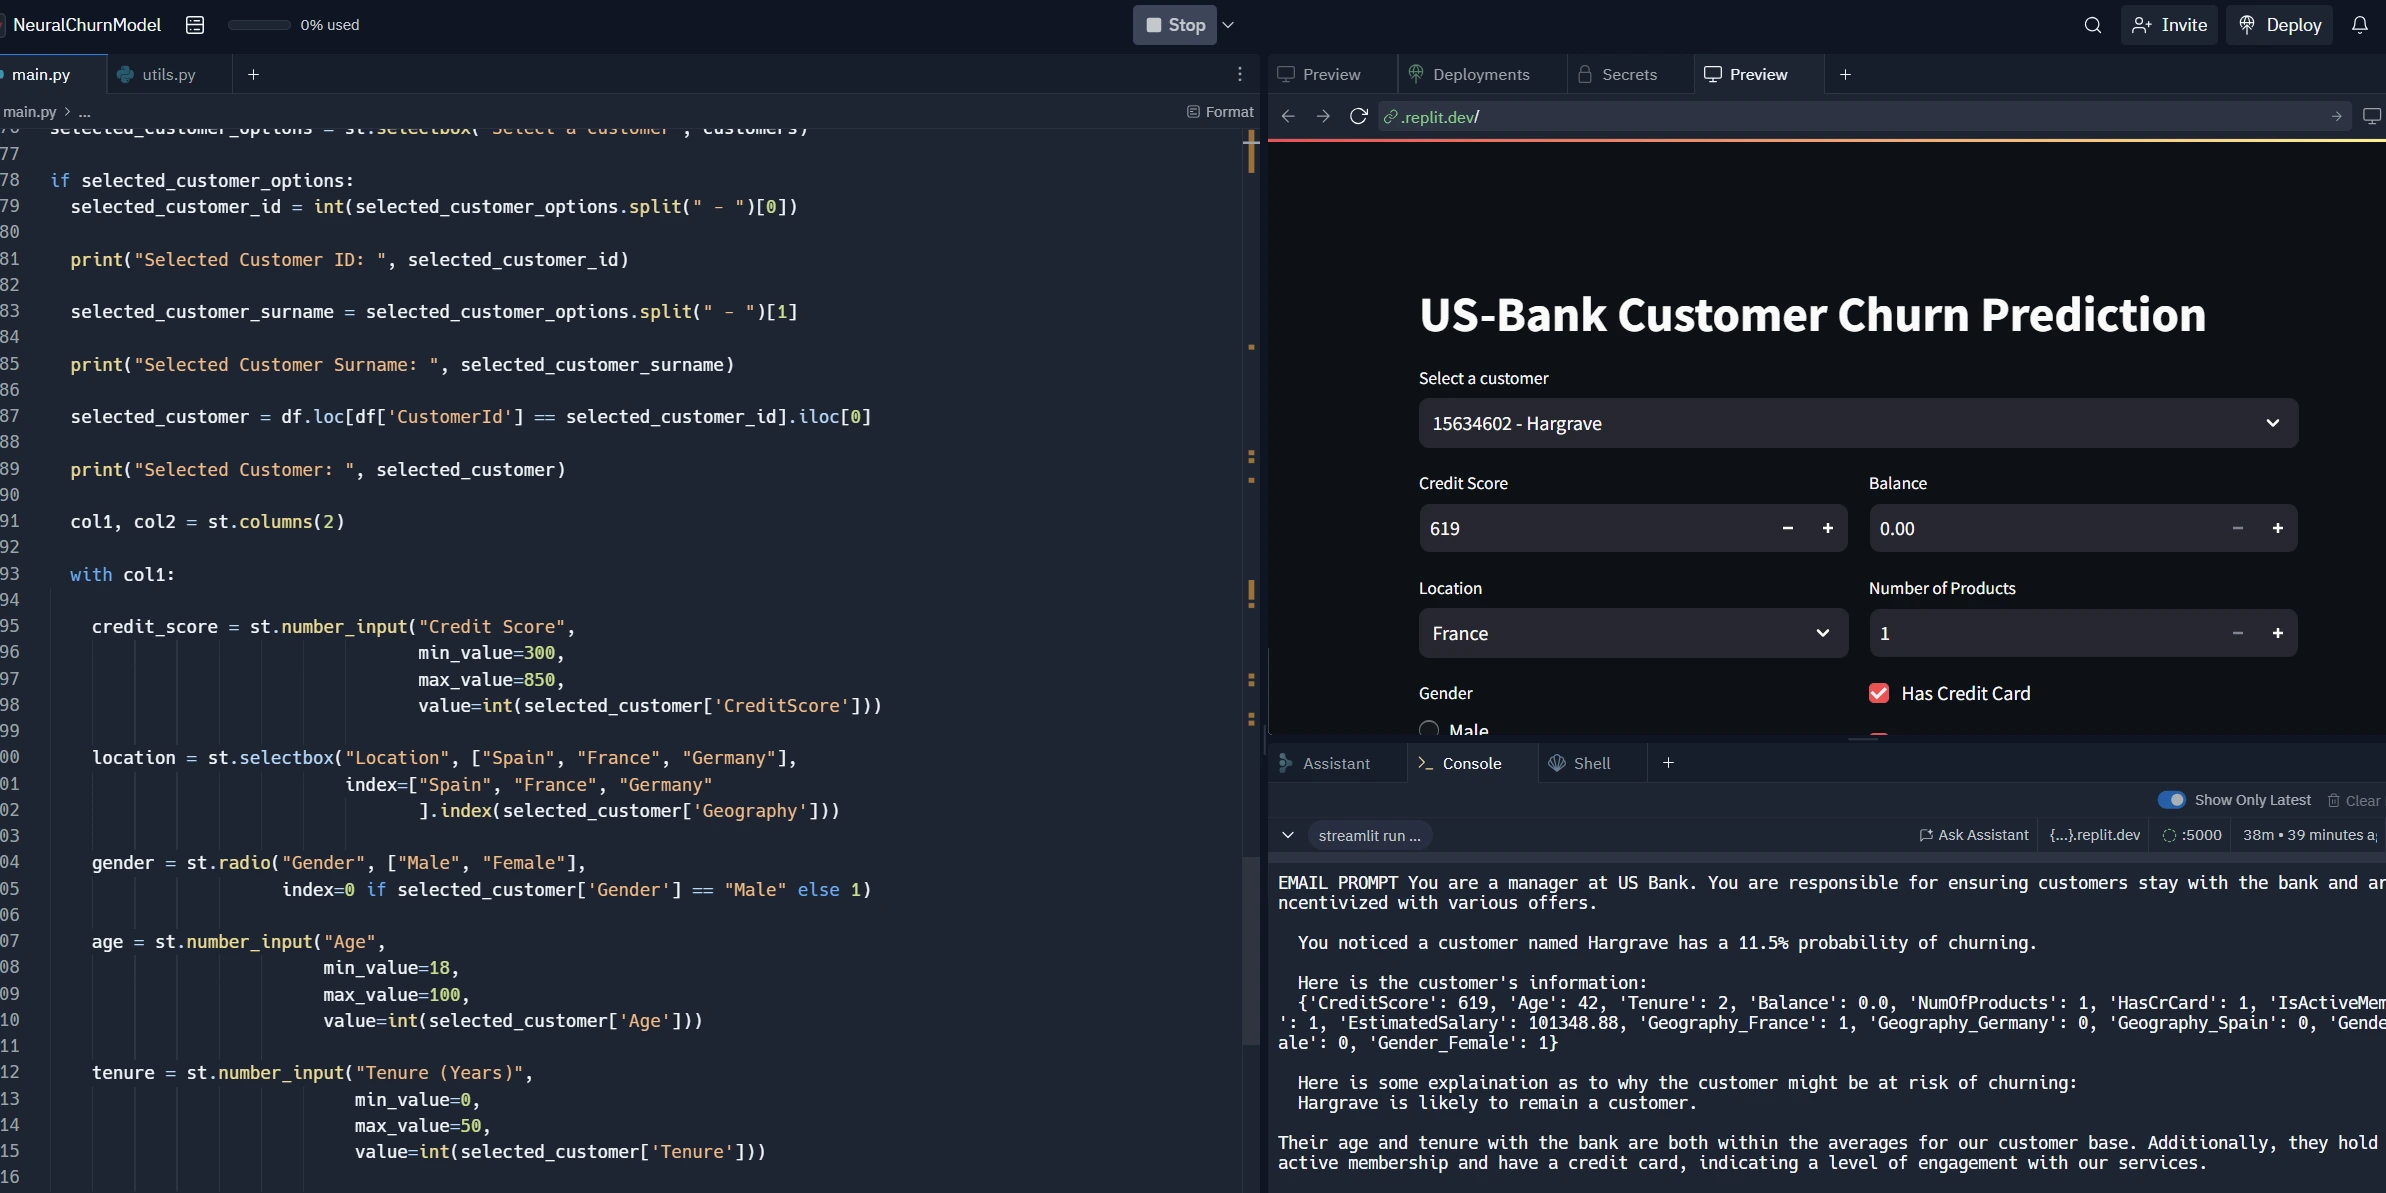This screenshot has height=1193, width=2386.
Task: Open the editor pane three-dot menu
Action: [1240, 74]
